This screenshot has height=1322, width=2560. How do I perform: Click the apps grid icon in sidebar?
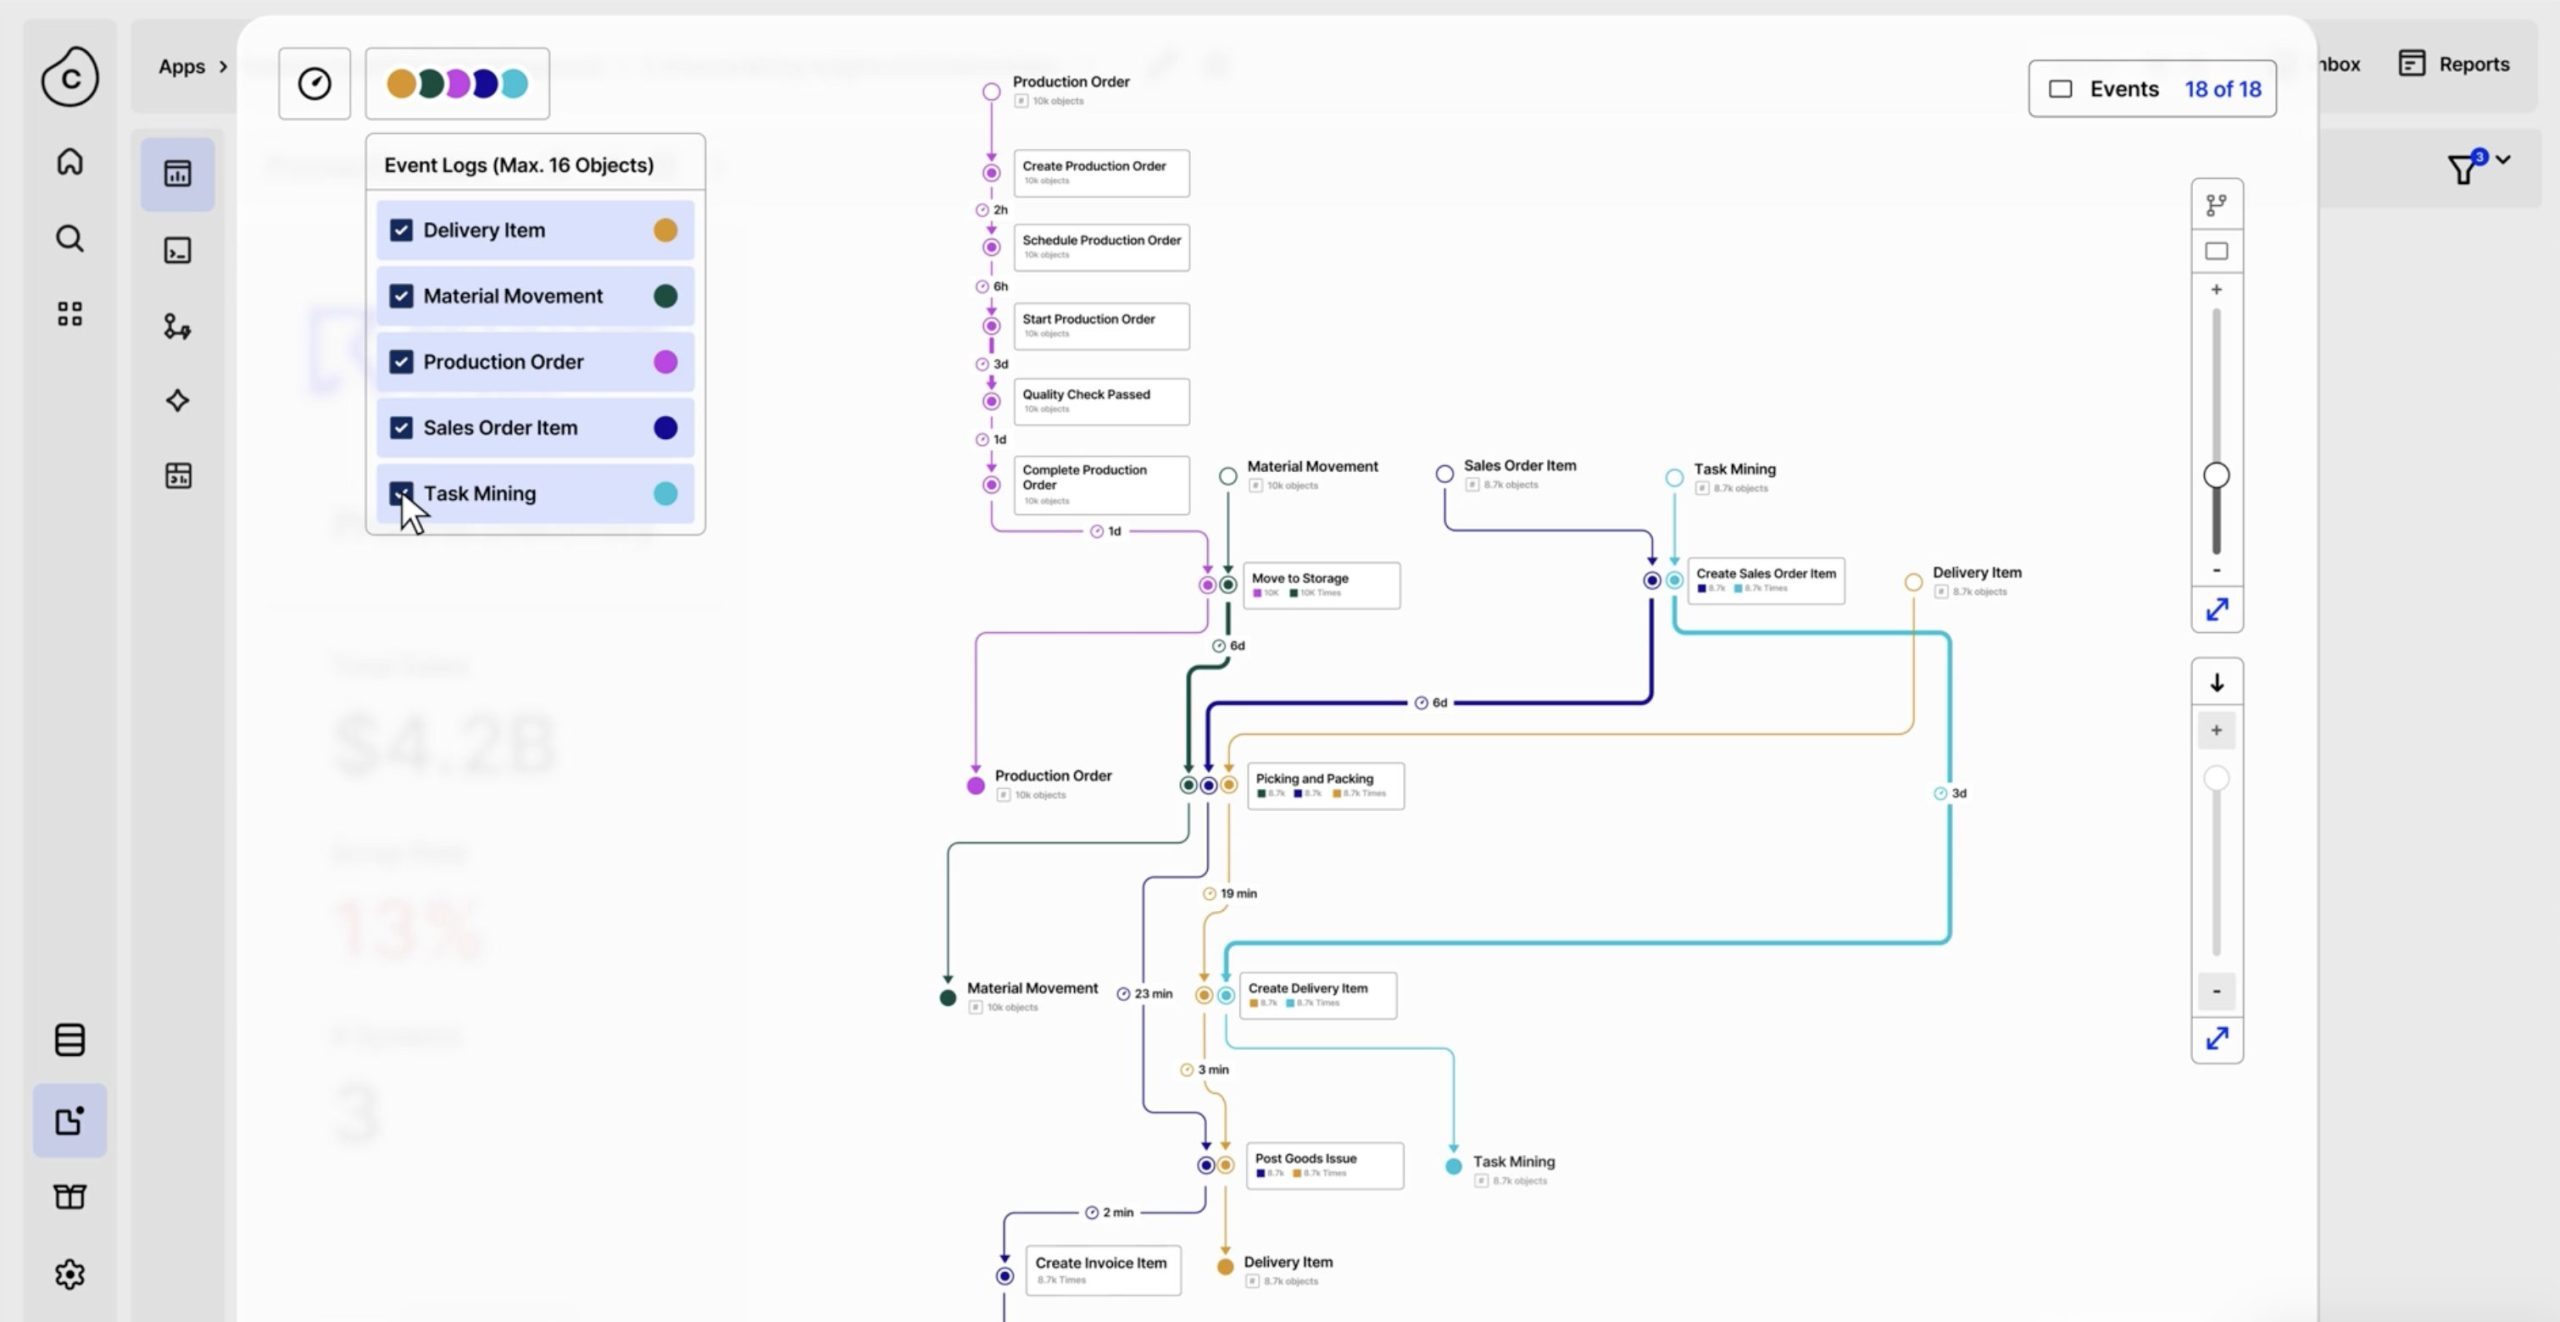[69, 314]
